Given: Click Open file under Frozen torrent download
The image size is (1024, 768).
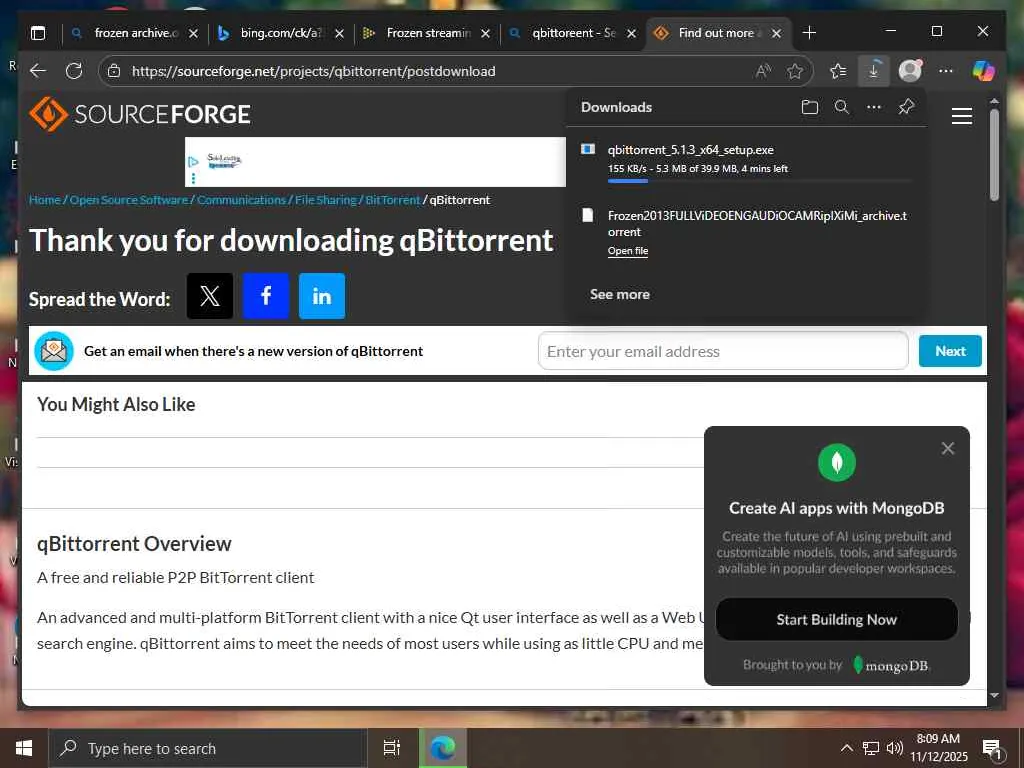Looking at the screenshot, I should pyautogui.click(x=628, y=251).
